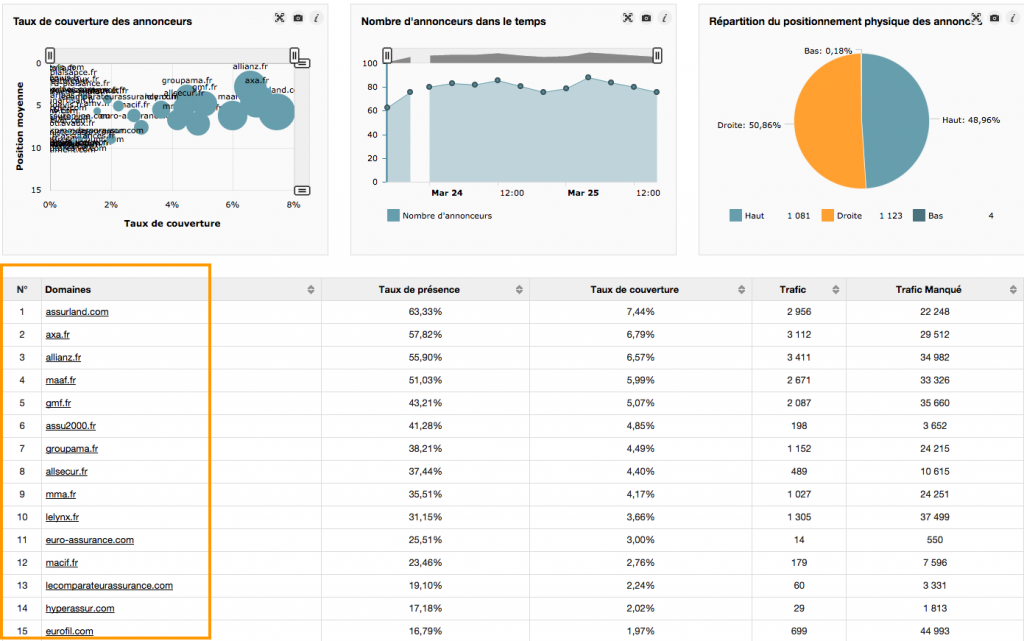Screen dimensions: 1024x641
Task: Open info for Taux de couverture des annonceurs chart
Action: pos(316,18)
